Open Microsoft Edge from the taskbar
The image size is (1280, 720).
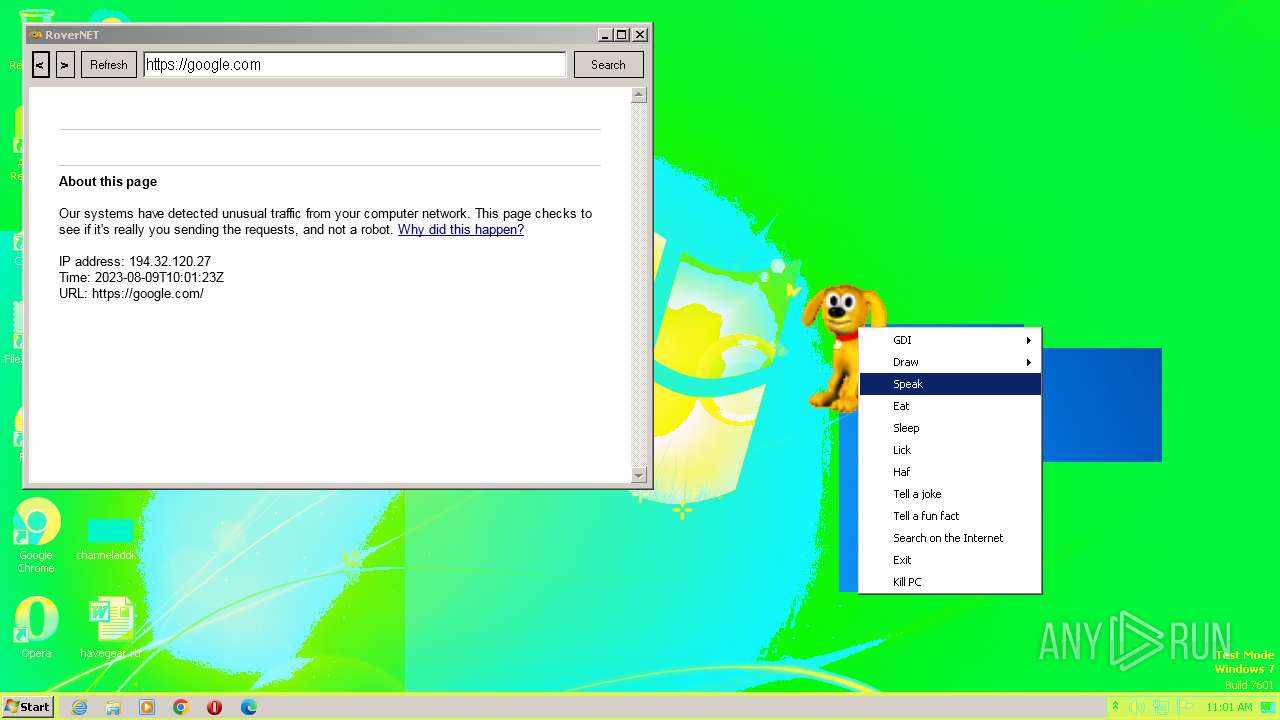coord(249,707)
